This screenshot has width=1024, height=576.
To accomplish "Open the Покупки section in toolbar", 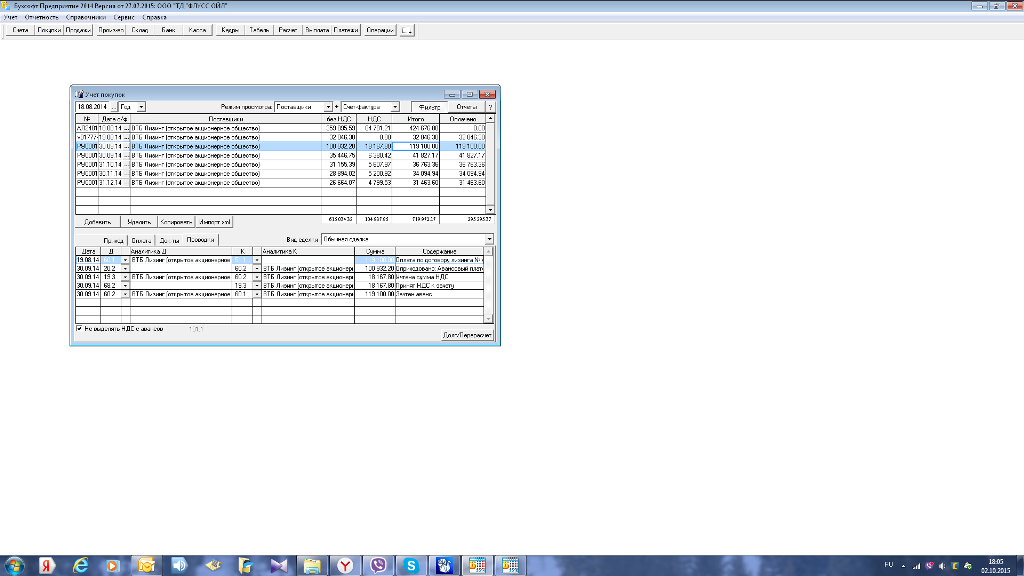I will 49,30.
